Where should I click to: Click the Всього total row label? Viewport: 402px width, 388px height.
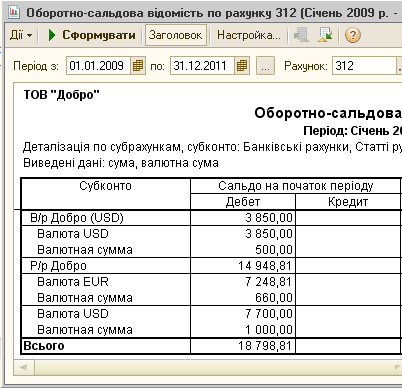(x=44, y=346)
